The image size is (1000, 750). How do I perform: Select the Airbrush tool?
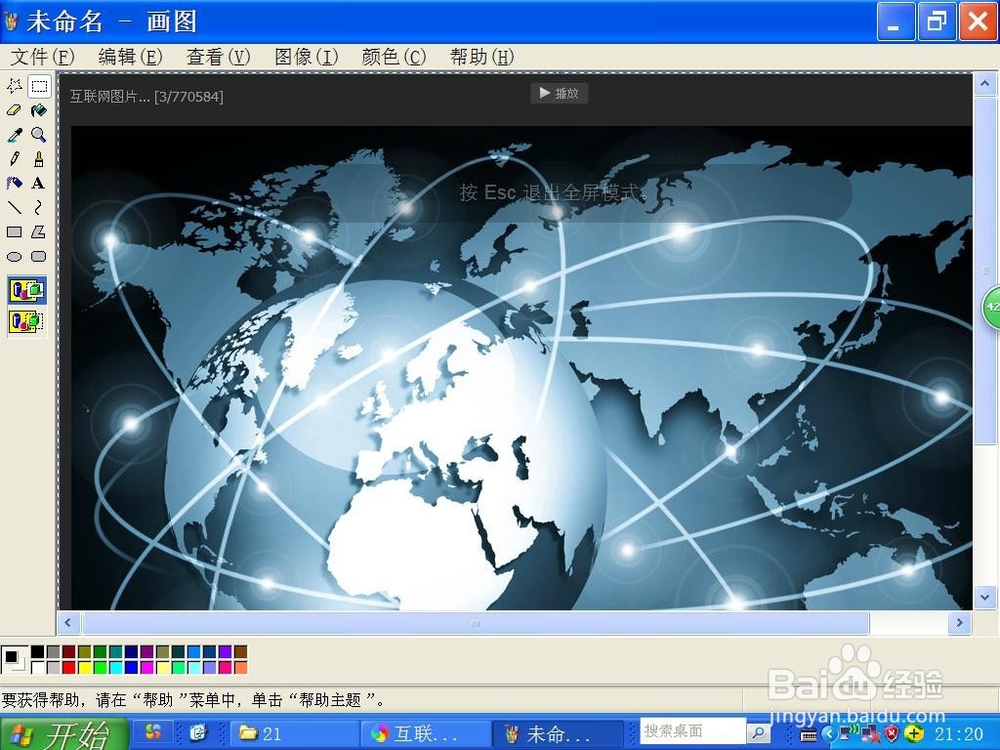pos(14,183)
